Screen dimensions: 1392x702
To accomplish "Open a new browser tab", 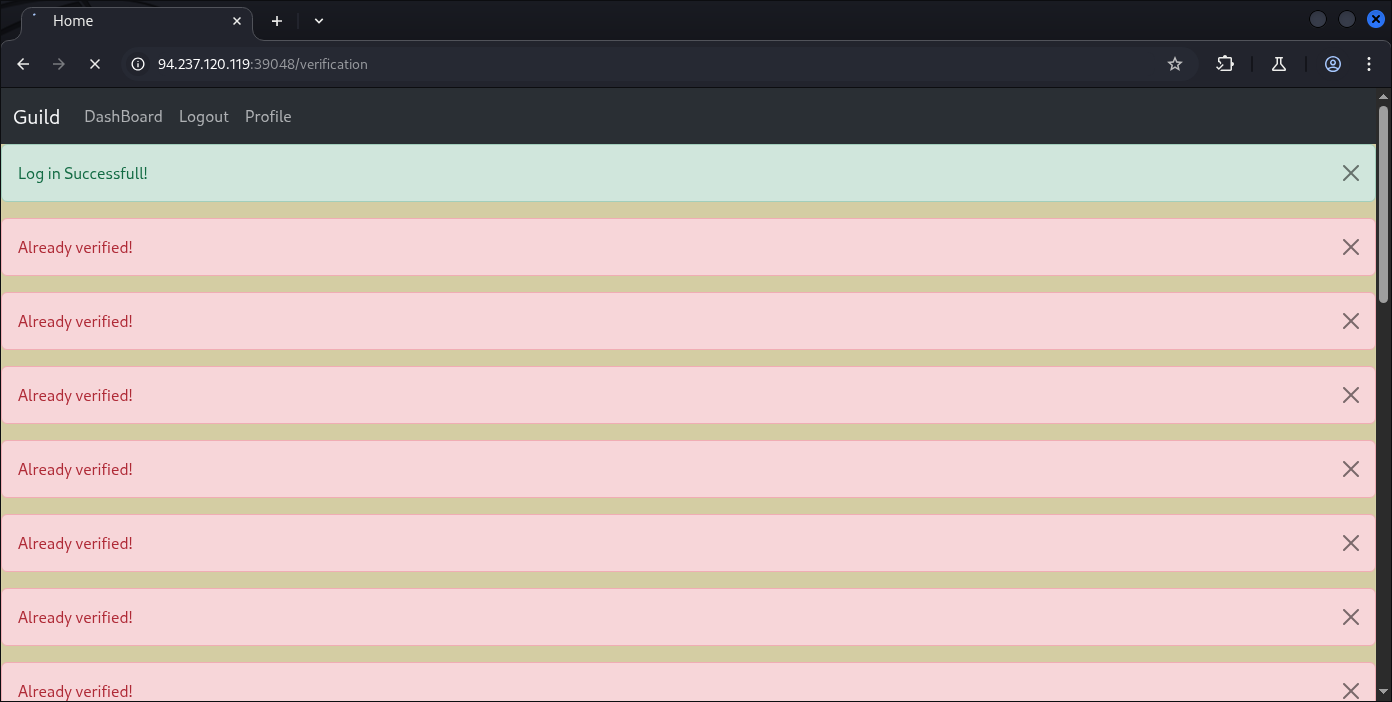I will pyautogui.click(x=277, y=21).
